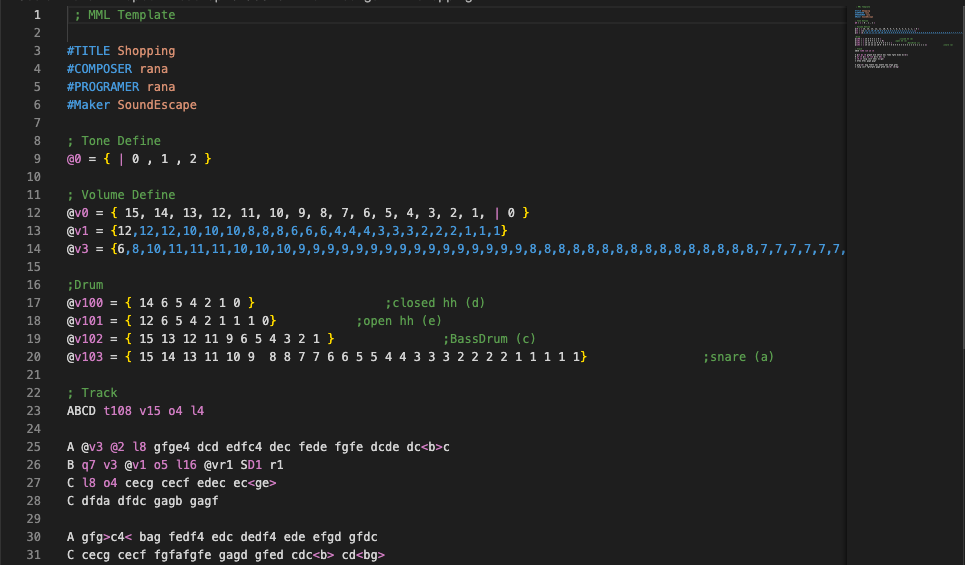
Task: Click the ';snare (a)' comment
Action: point(738,357)
